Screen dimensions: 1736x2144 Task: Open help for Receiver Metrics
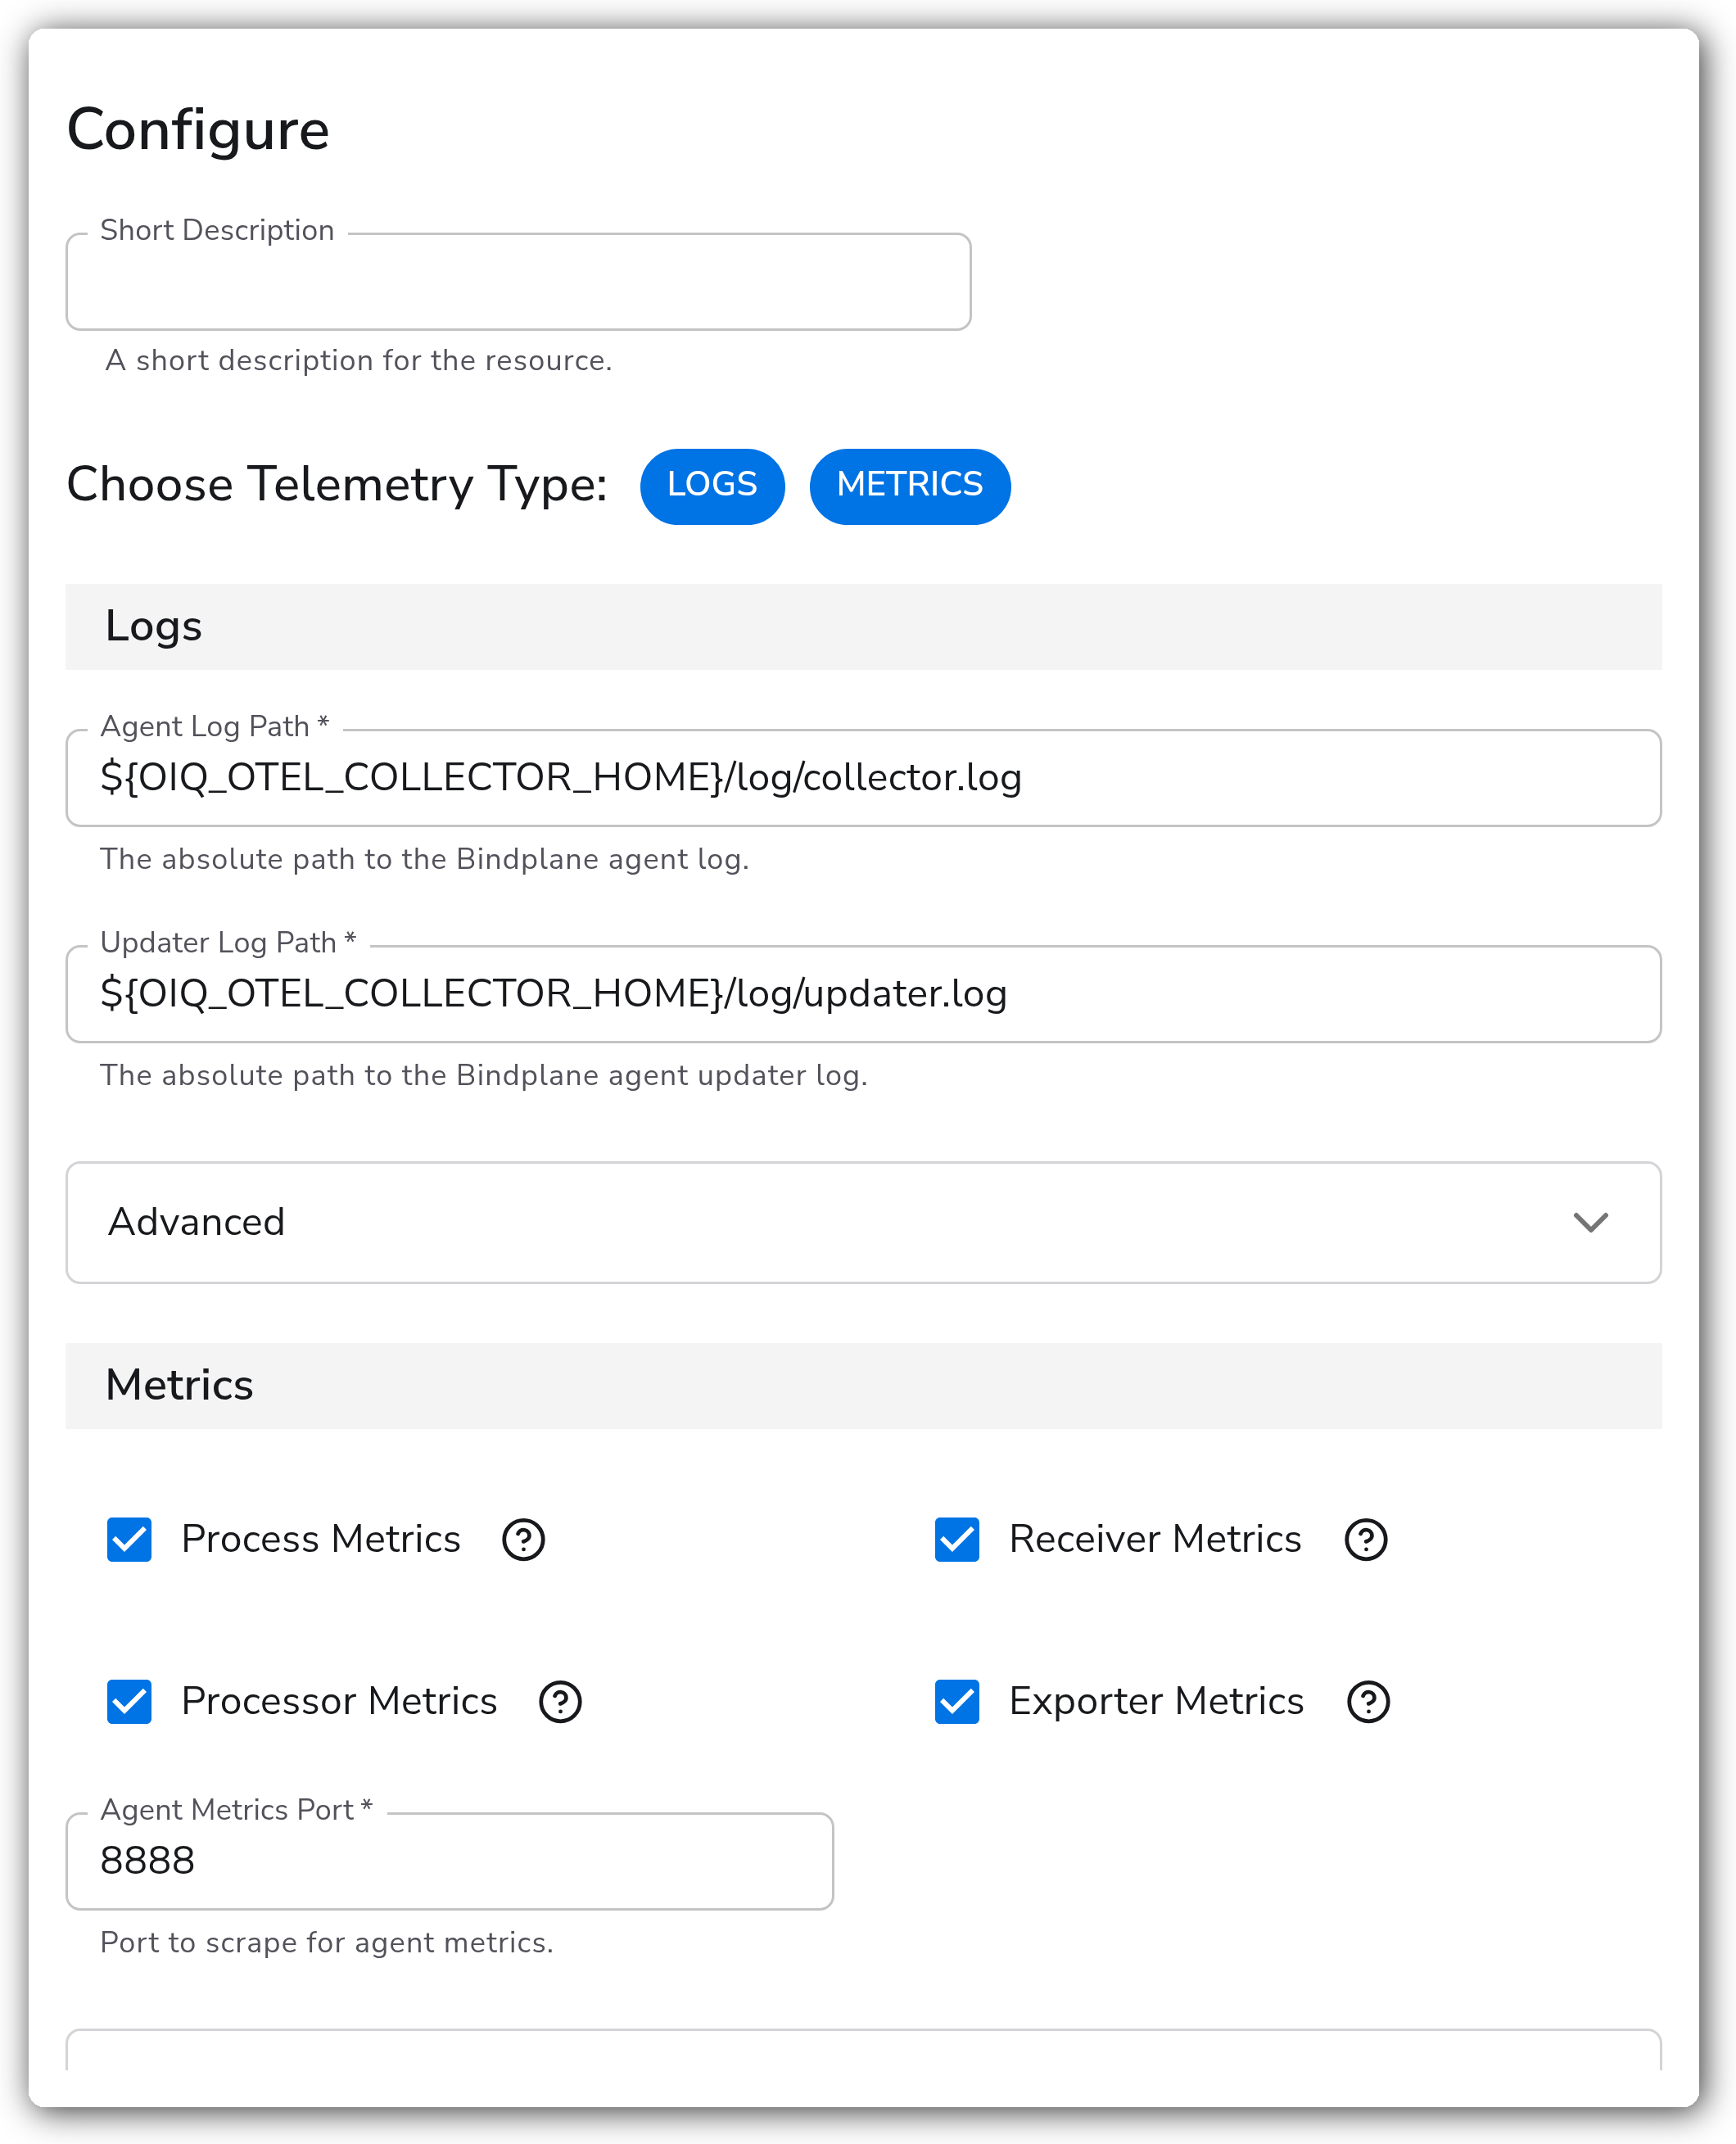[x=1365, y=1539]
